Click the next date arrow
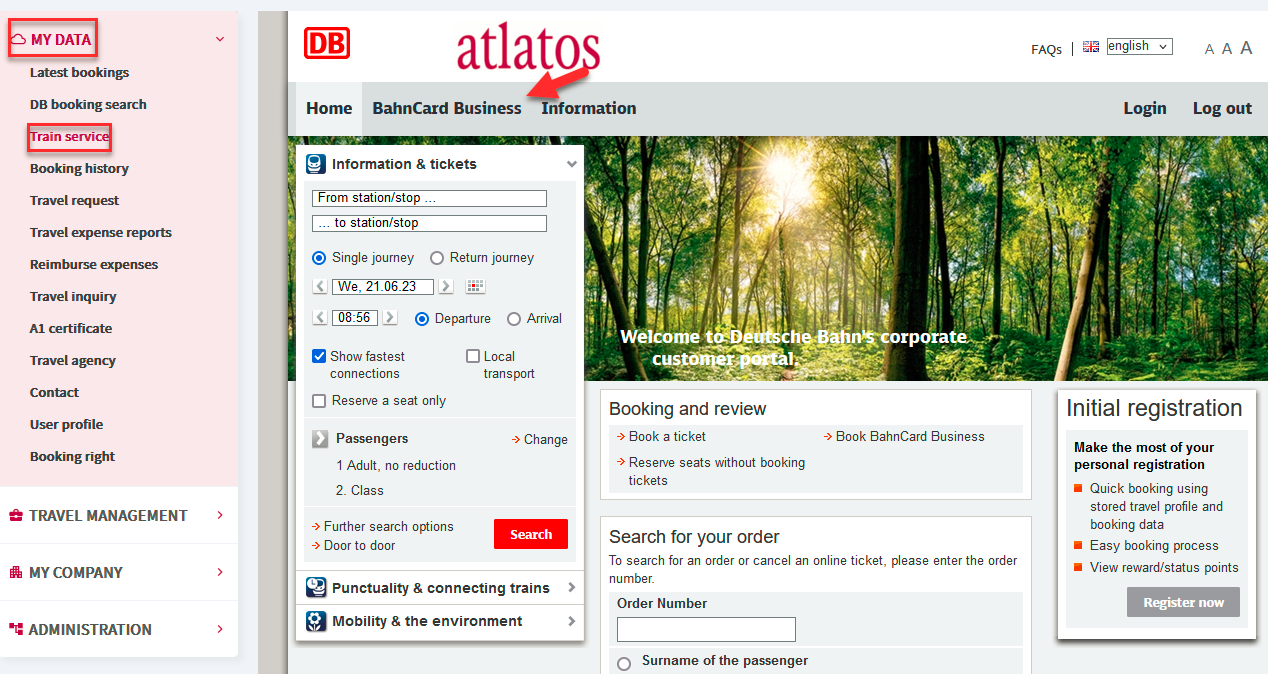 coord(446,287)
